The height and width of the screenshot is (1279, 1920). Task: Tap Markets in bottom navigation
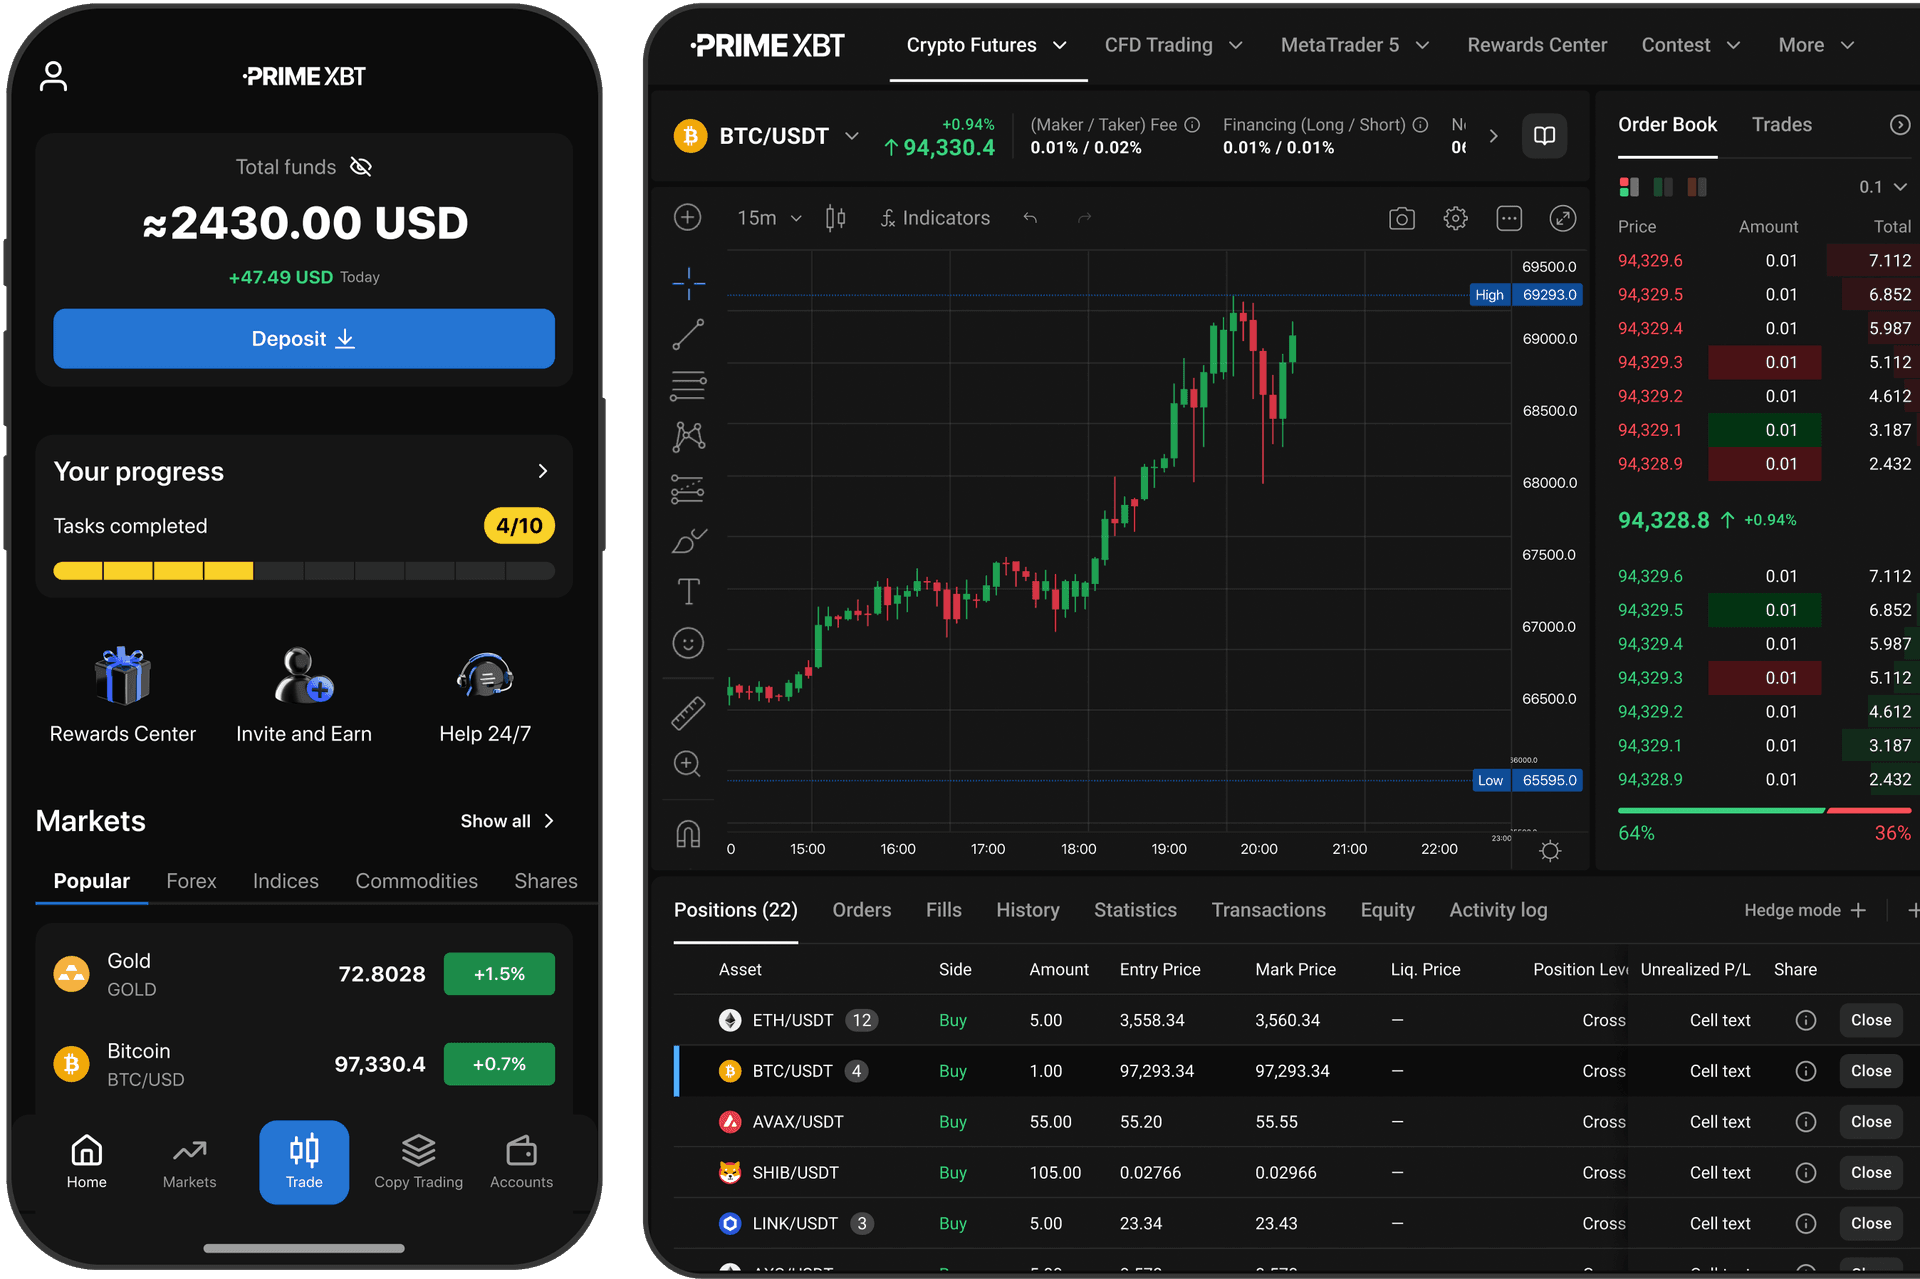(189, 1163)
